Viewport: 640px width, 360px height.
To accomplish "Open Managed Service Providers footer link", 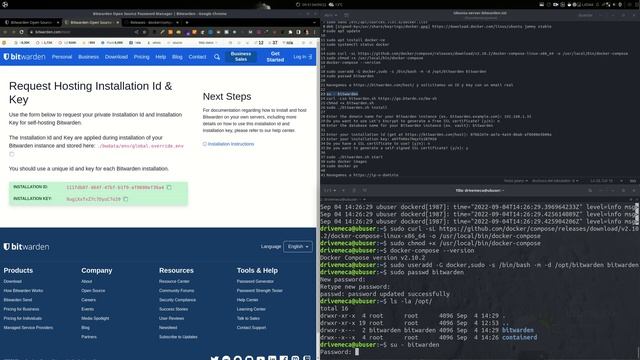I will pyautogui.click(x=28, y=327).
